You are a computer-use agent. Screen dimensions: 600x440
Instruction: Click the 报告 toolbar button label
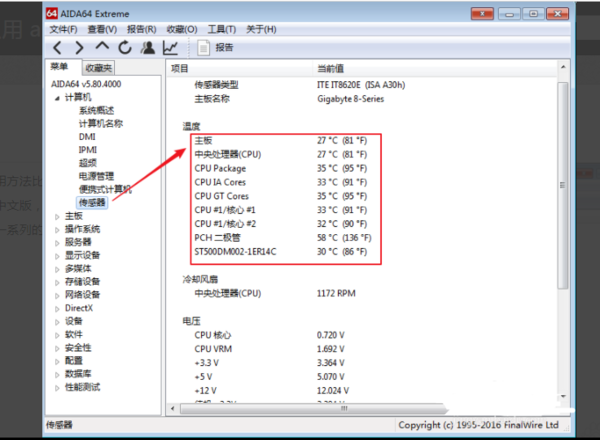point(224,47)
